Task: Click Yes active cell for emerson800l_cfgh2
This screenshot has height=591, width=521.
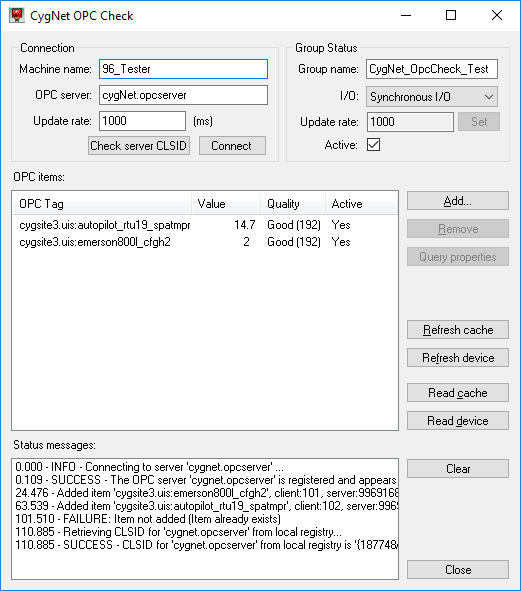Action: [x=341, y=242]
